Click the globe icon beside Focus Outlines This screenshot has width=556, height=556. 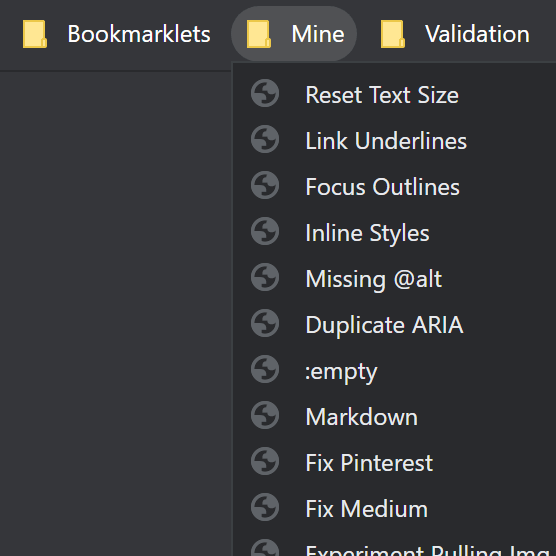pos(265,185)
